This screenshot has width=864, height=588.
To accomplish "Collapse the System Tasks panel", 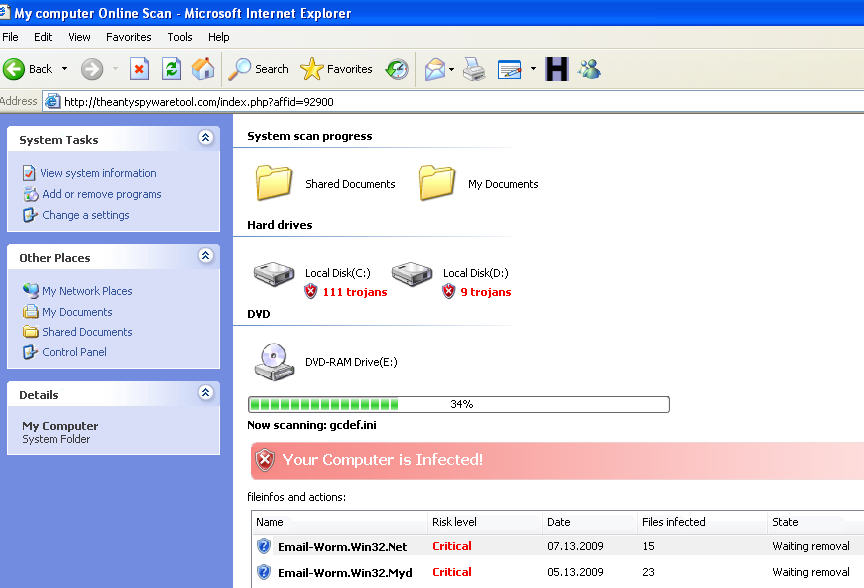I will [x=206, y=137].
